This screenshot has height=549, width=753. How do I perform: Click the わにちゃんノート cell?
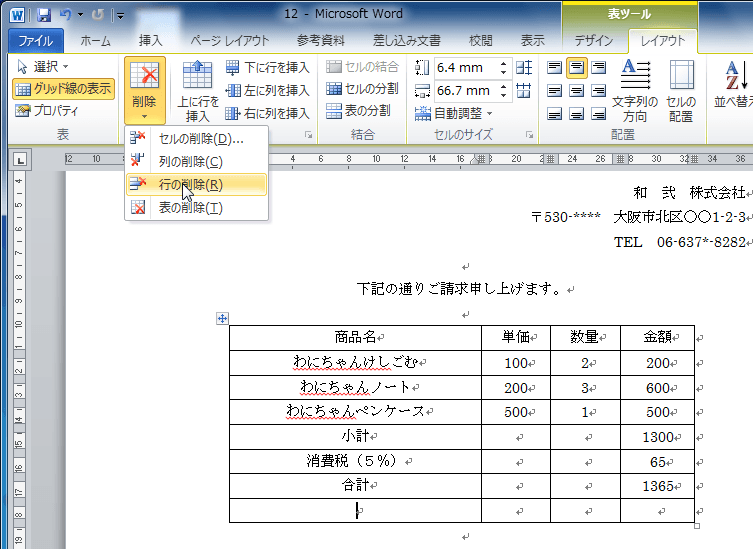[x=355, y=387]
